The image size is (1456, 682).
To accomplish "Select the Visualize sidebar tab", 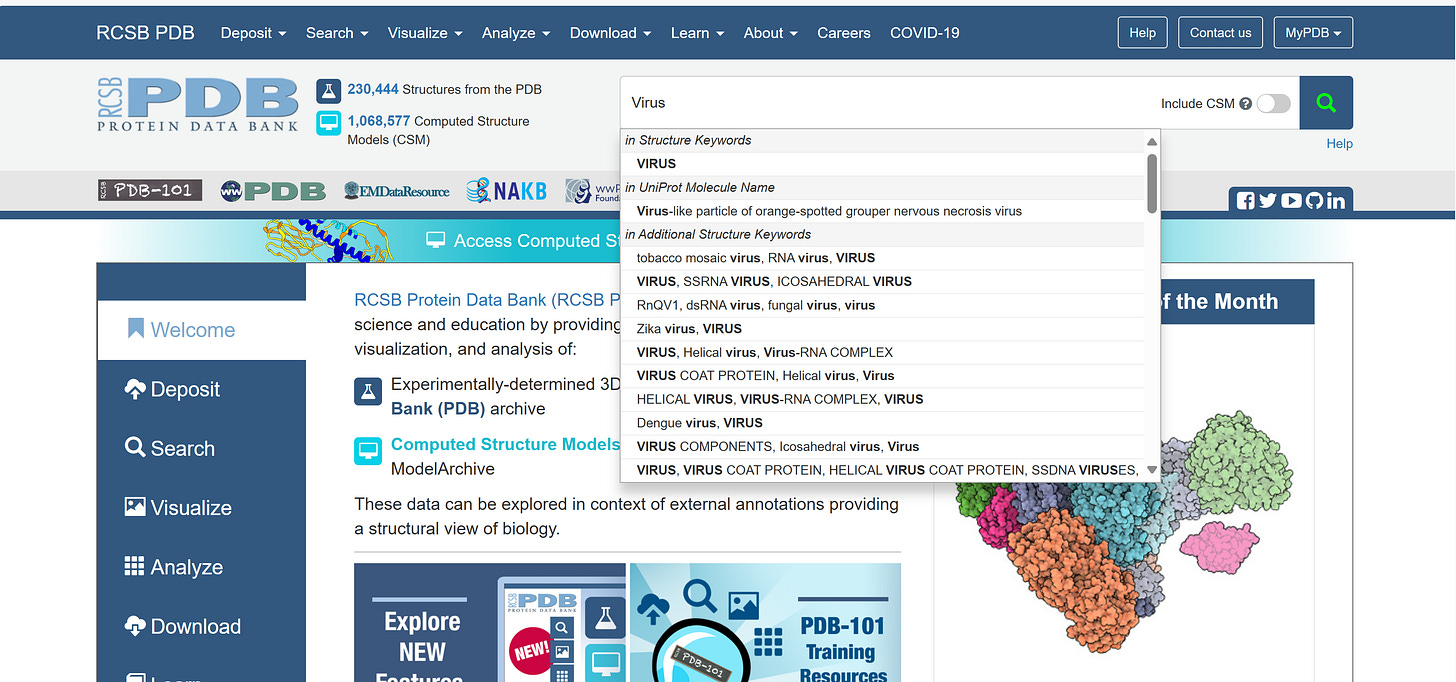I will point(201,507).
